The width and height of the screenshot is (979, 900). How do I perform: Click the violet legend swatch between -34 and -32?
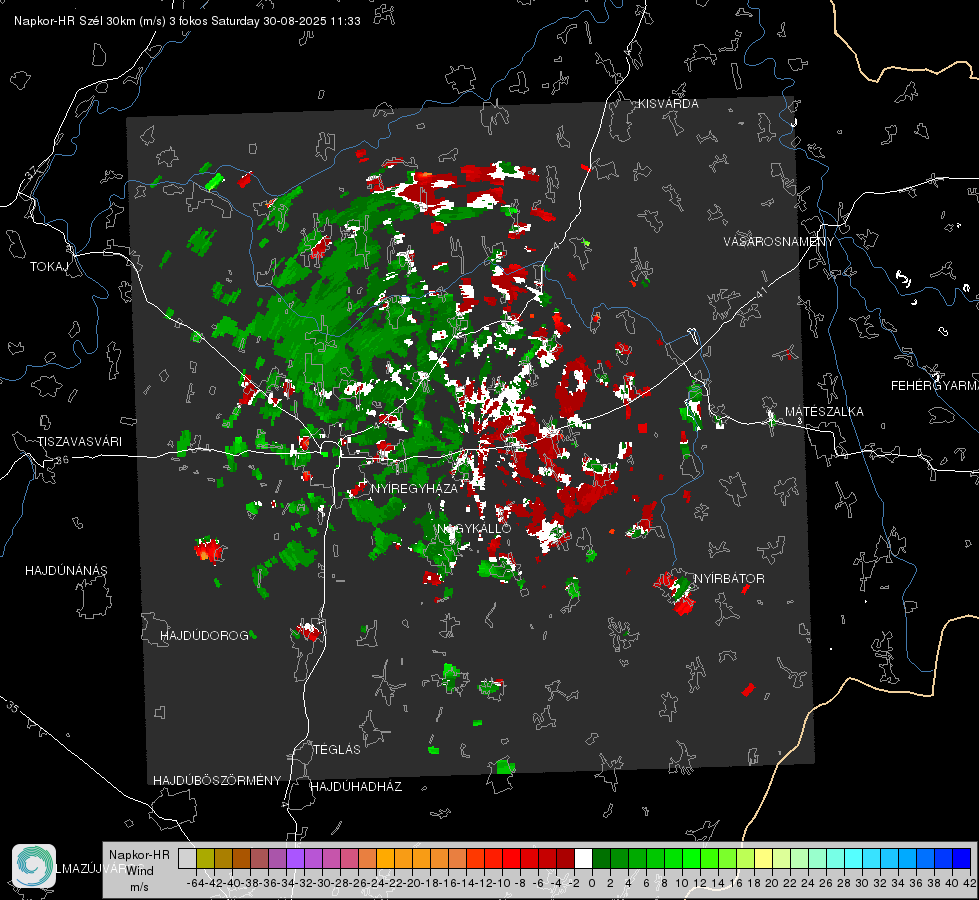tap(295, 858)
